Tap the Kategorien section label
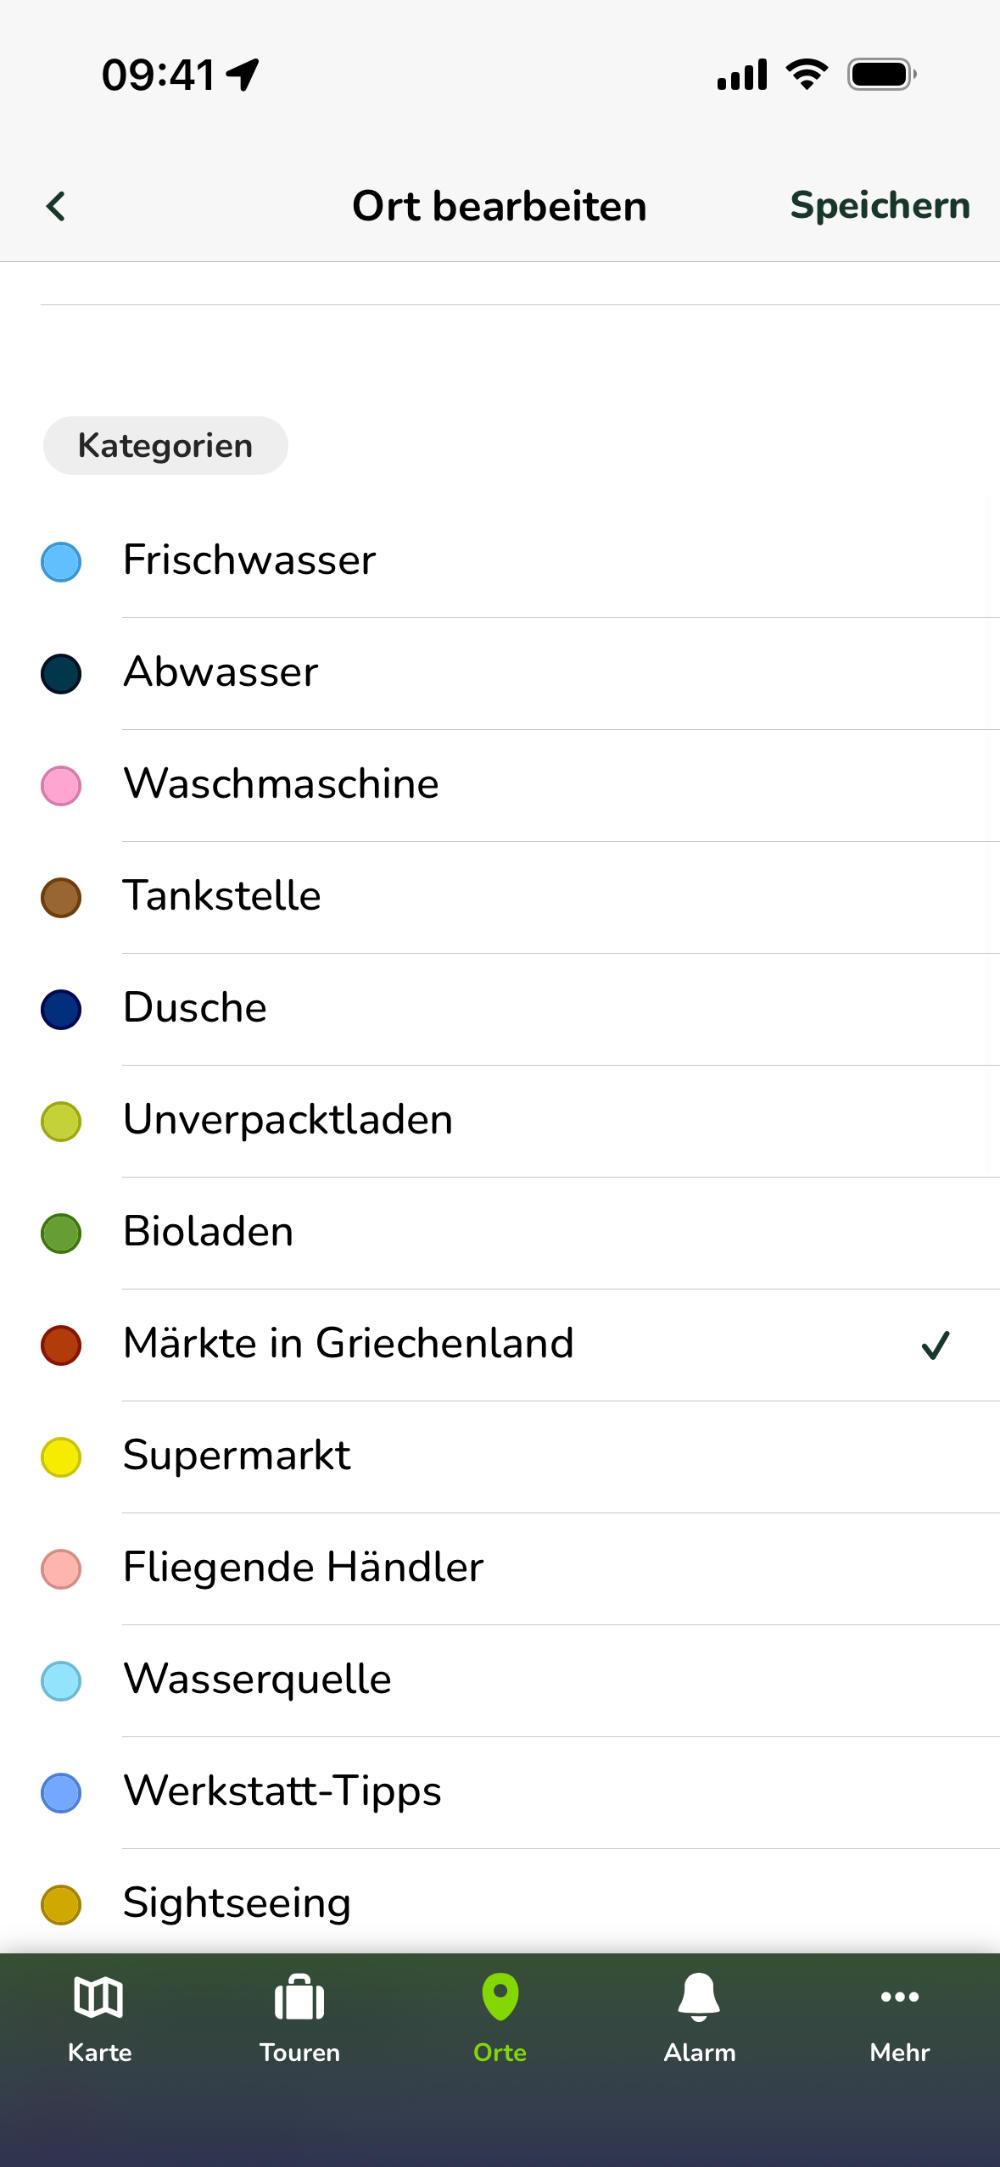 165,446
